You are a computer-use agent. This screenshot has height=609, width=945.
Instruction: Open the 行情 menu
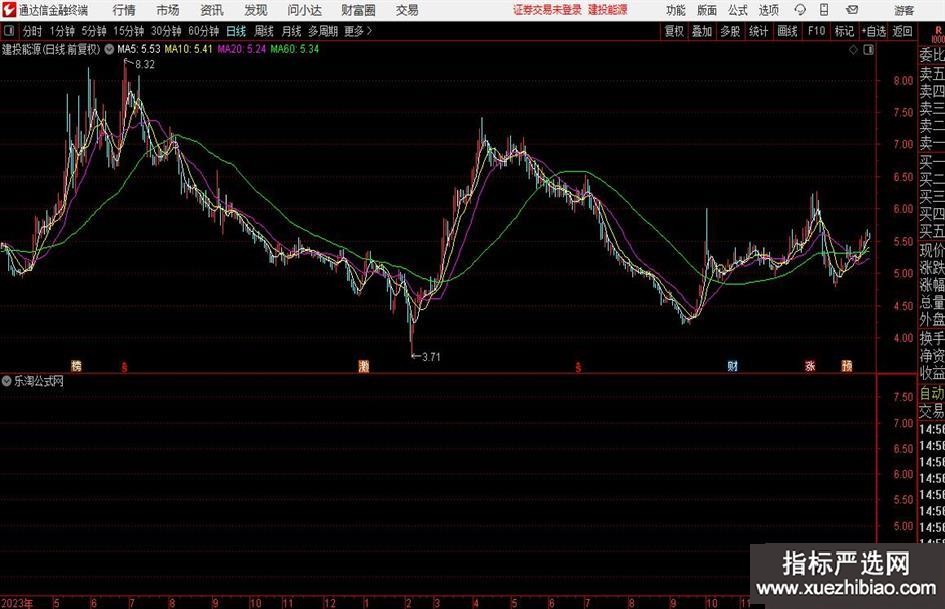[124, 10]
